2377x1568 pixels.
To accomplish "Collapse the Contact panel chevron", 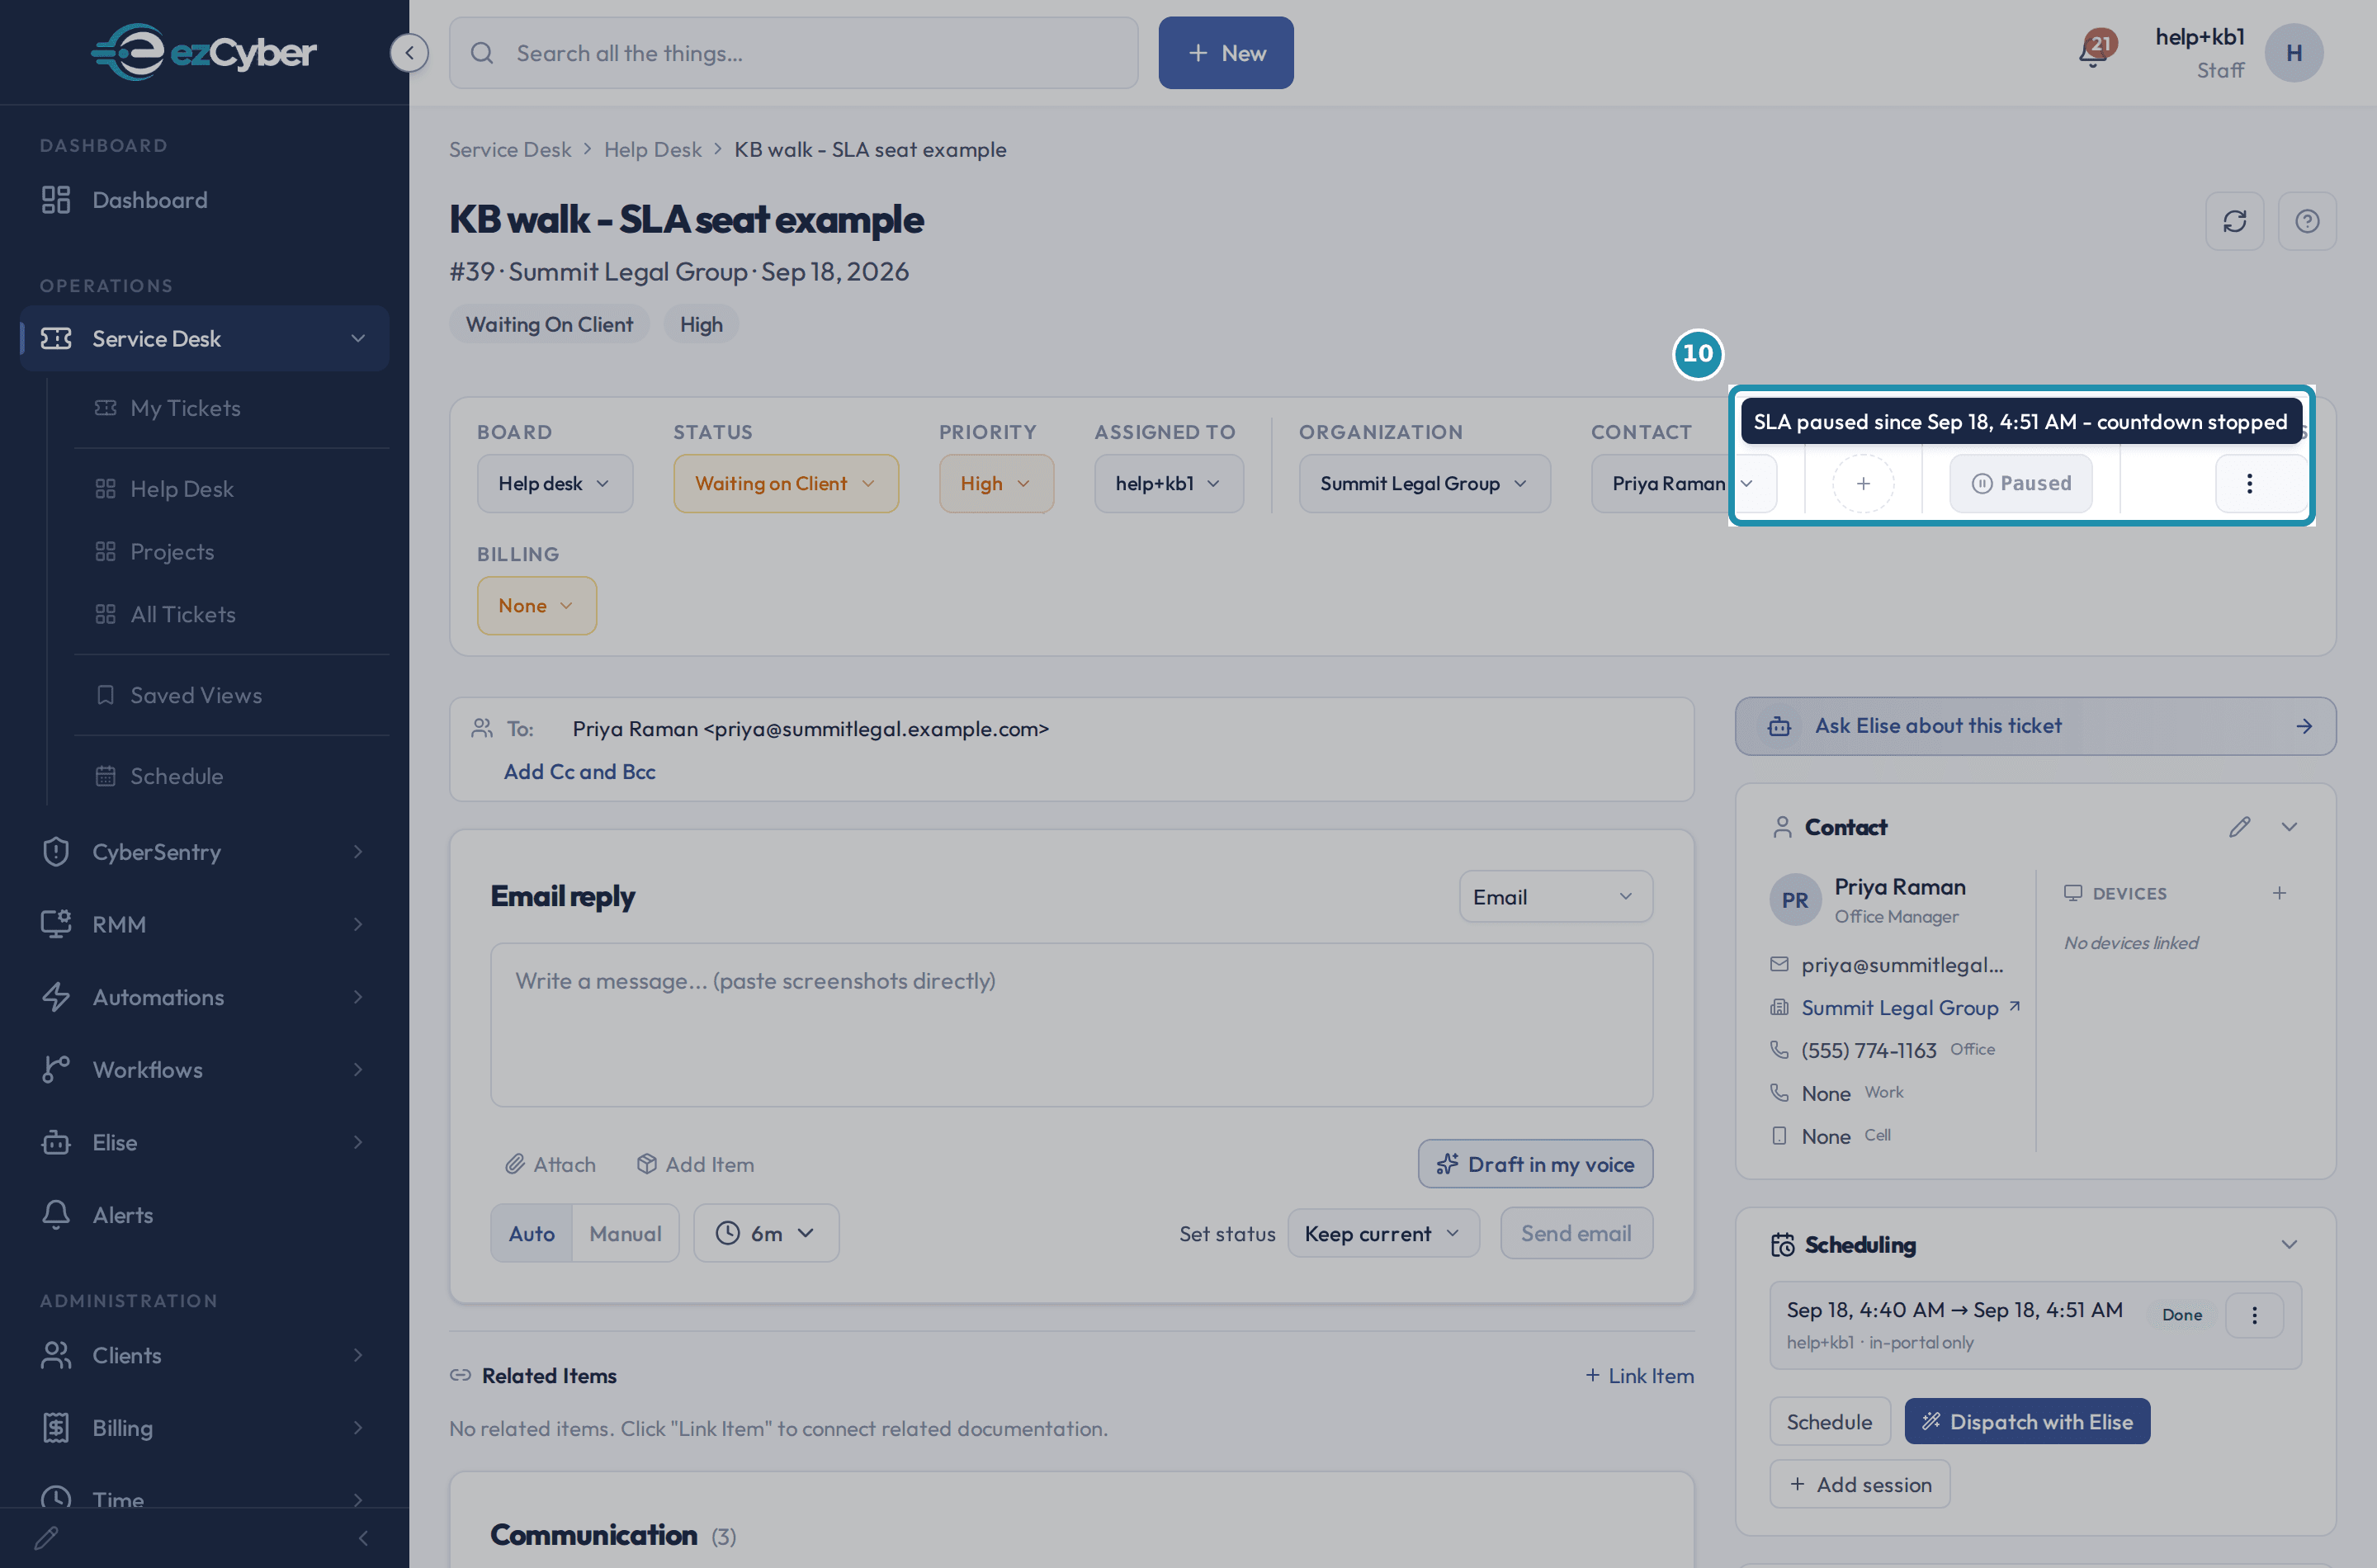I will point(2289,827).
